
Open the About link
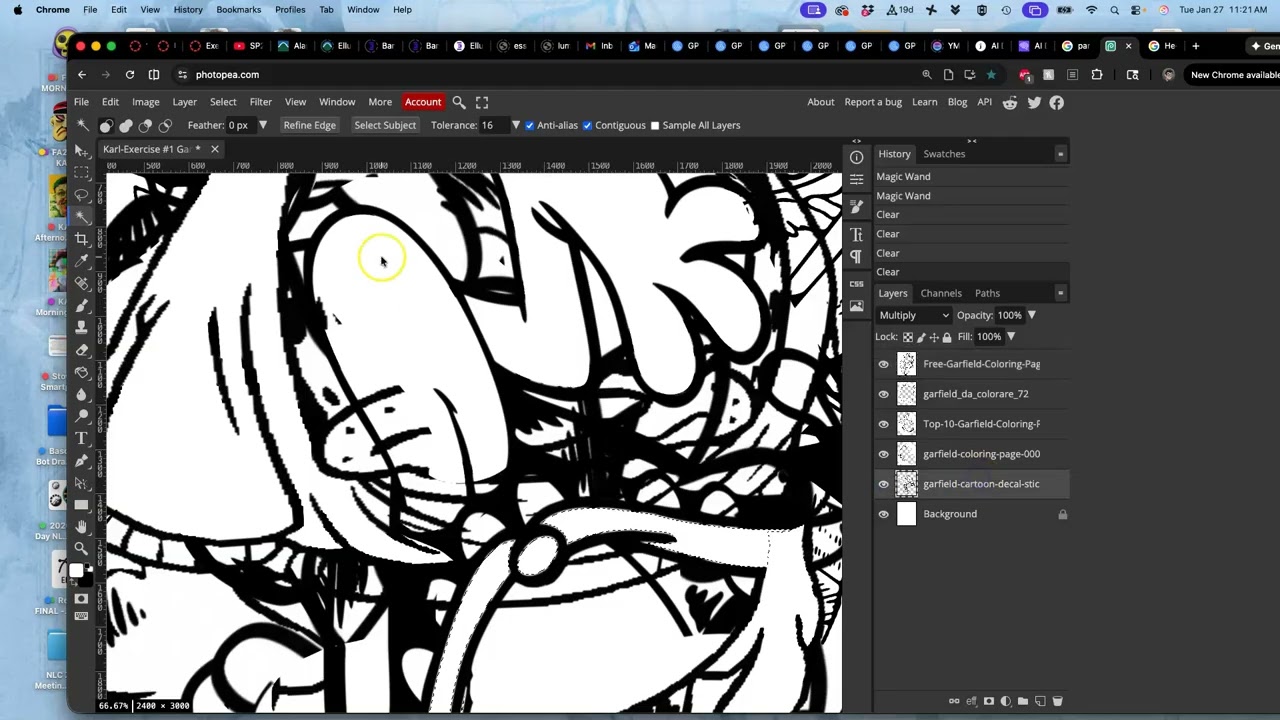coord(821,102)
